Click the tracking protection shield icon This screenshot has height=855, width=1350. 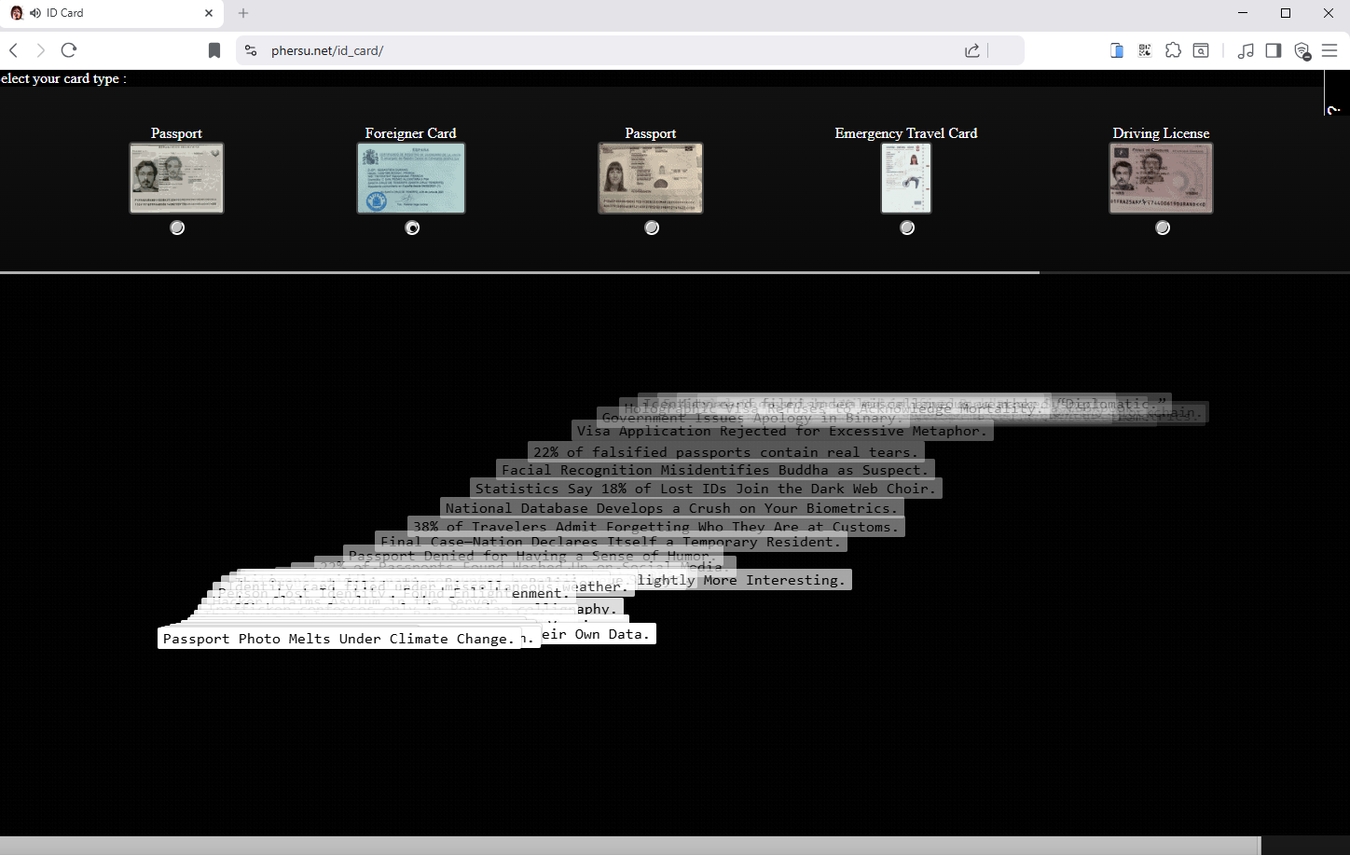pyautogui.click(x=1301, y=50)
